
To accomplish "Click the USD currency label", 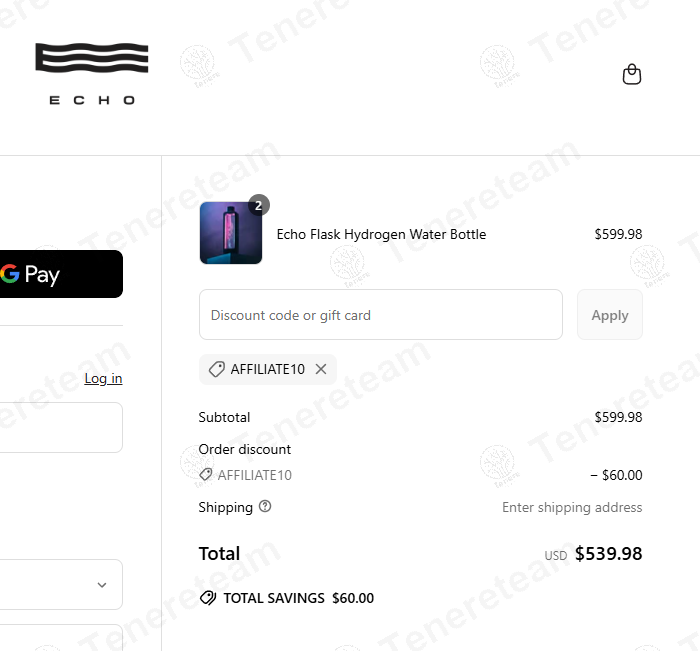I will click(555, 556).
